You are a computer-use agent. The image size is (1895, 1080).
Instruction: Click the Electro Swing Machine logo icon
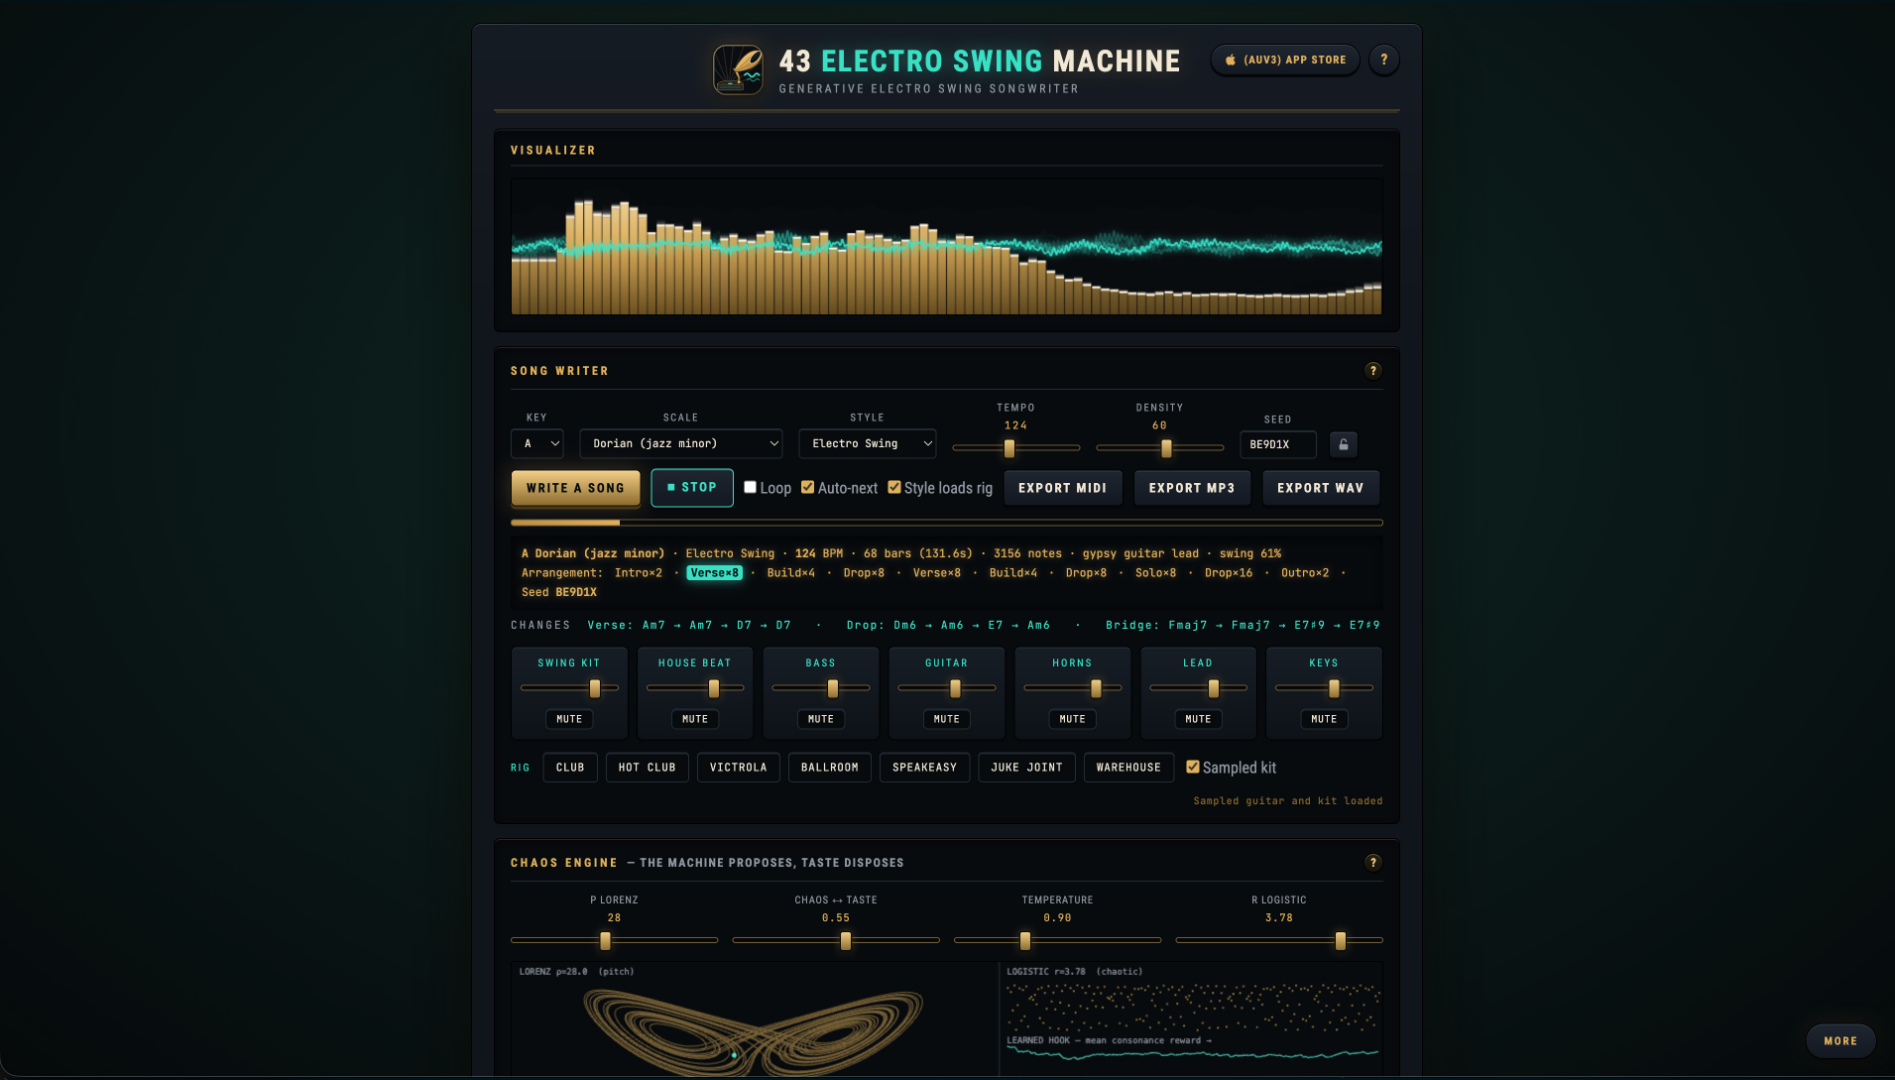(x=738, y=69)
